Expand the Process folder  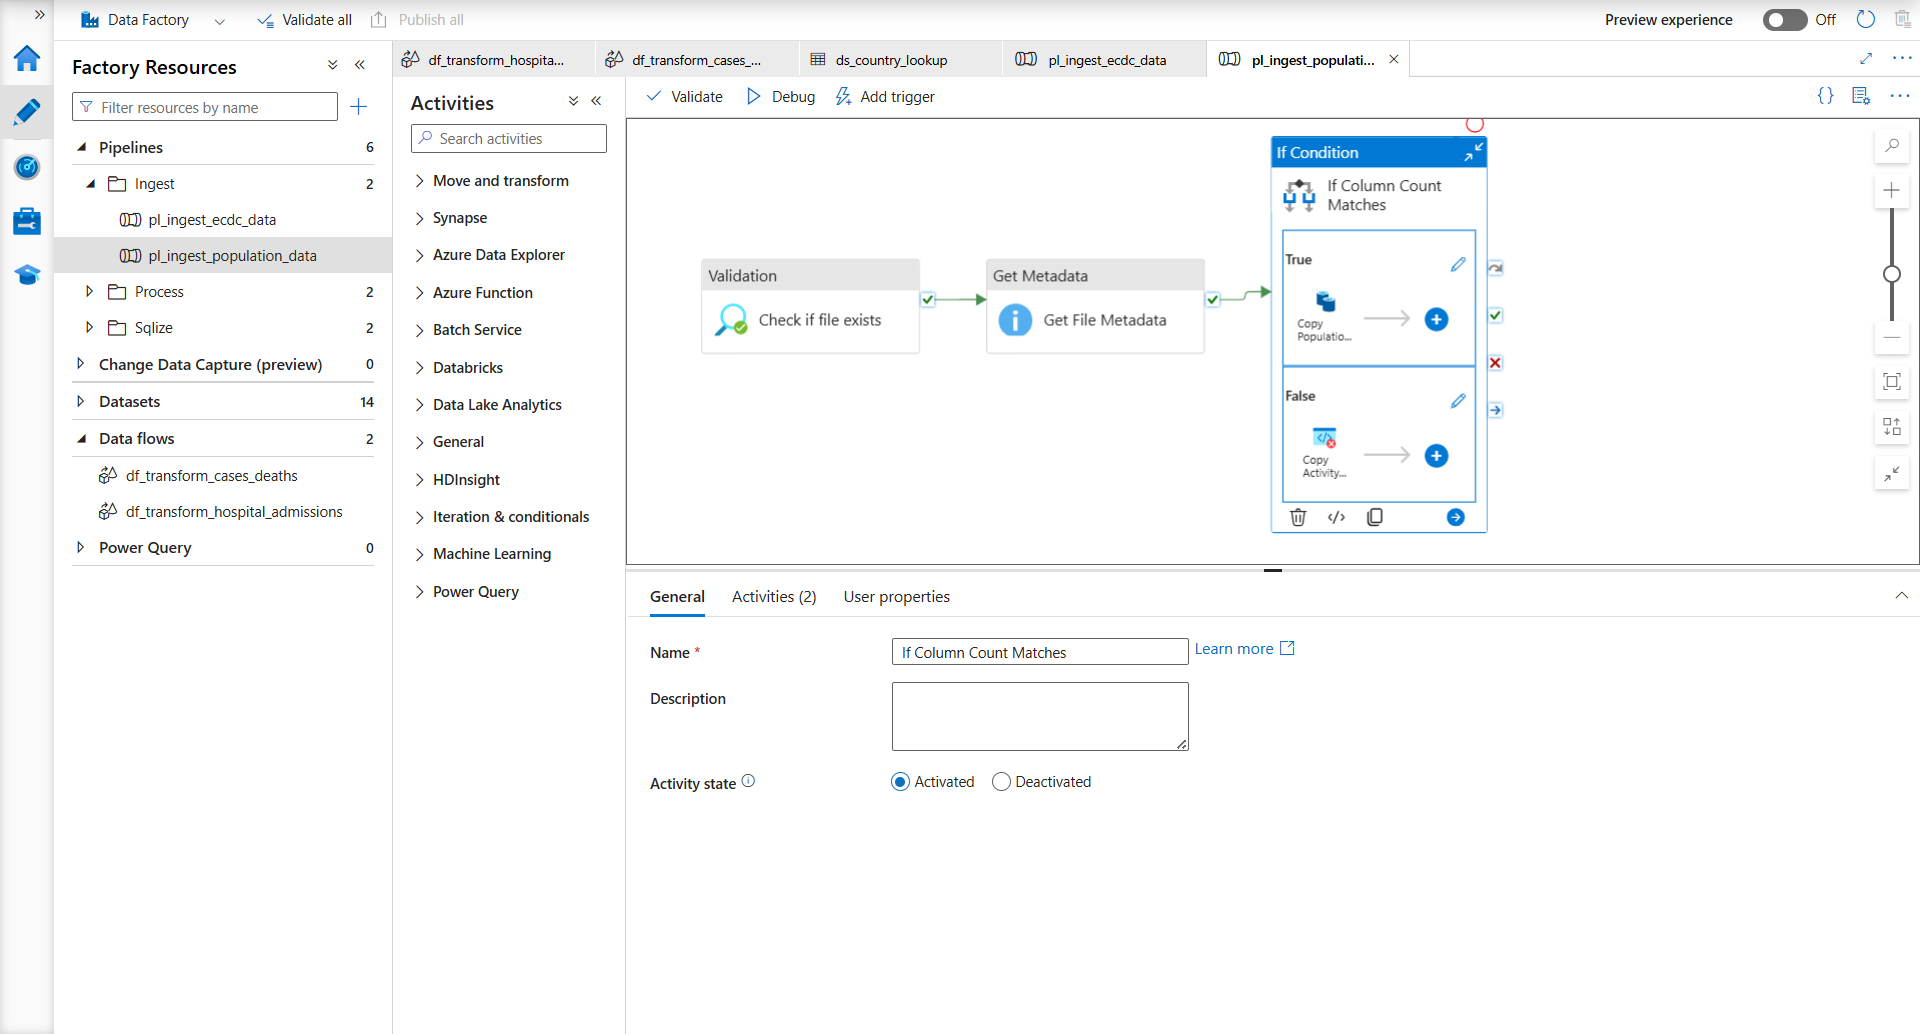(x=89, y=292)
